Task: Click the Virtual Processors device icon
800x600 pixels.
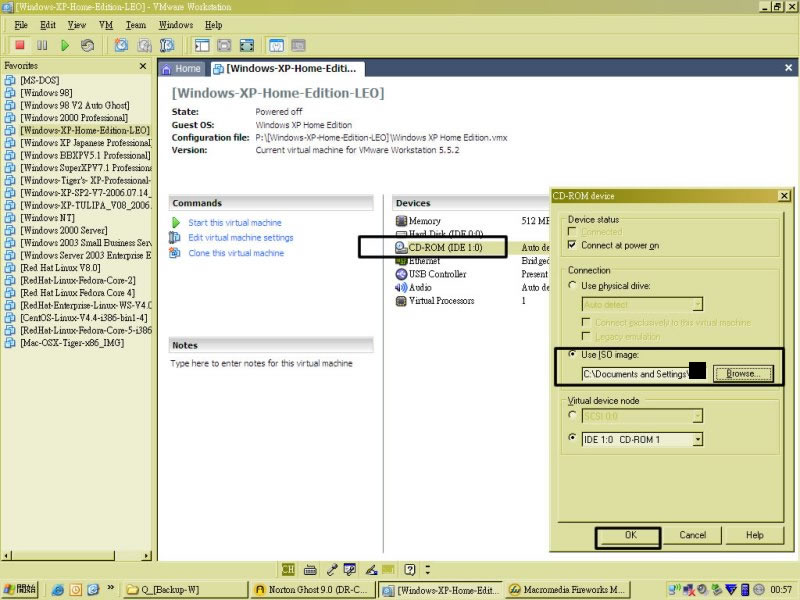Action: tap(401, 301)
